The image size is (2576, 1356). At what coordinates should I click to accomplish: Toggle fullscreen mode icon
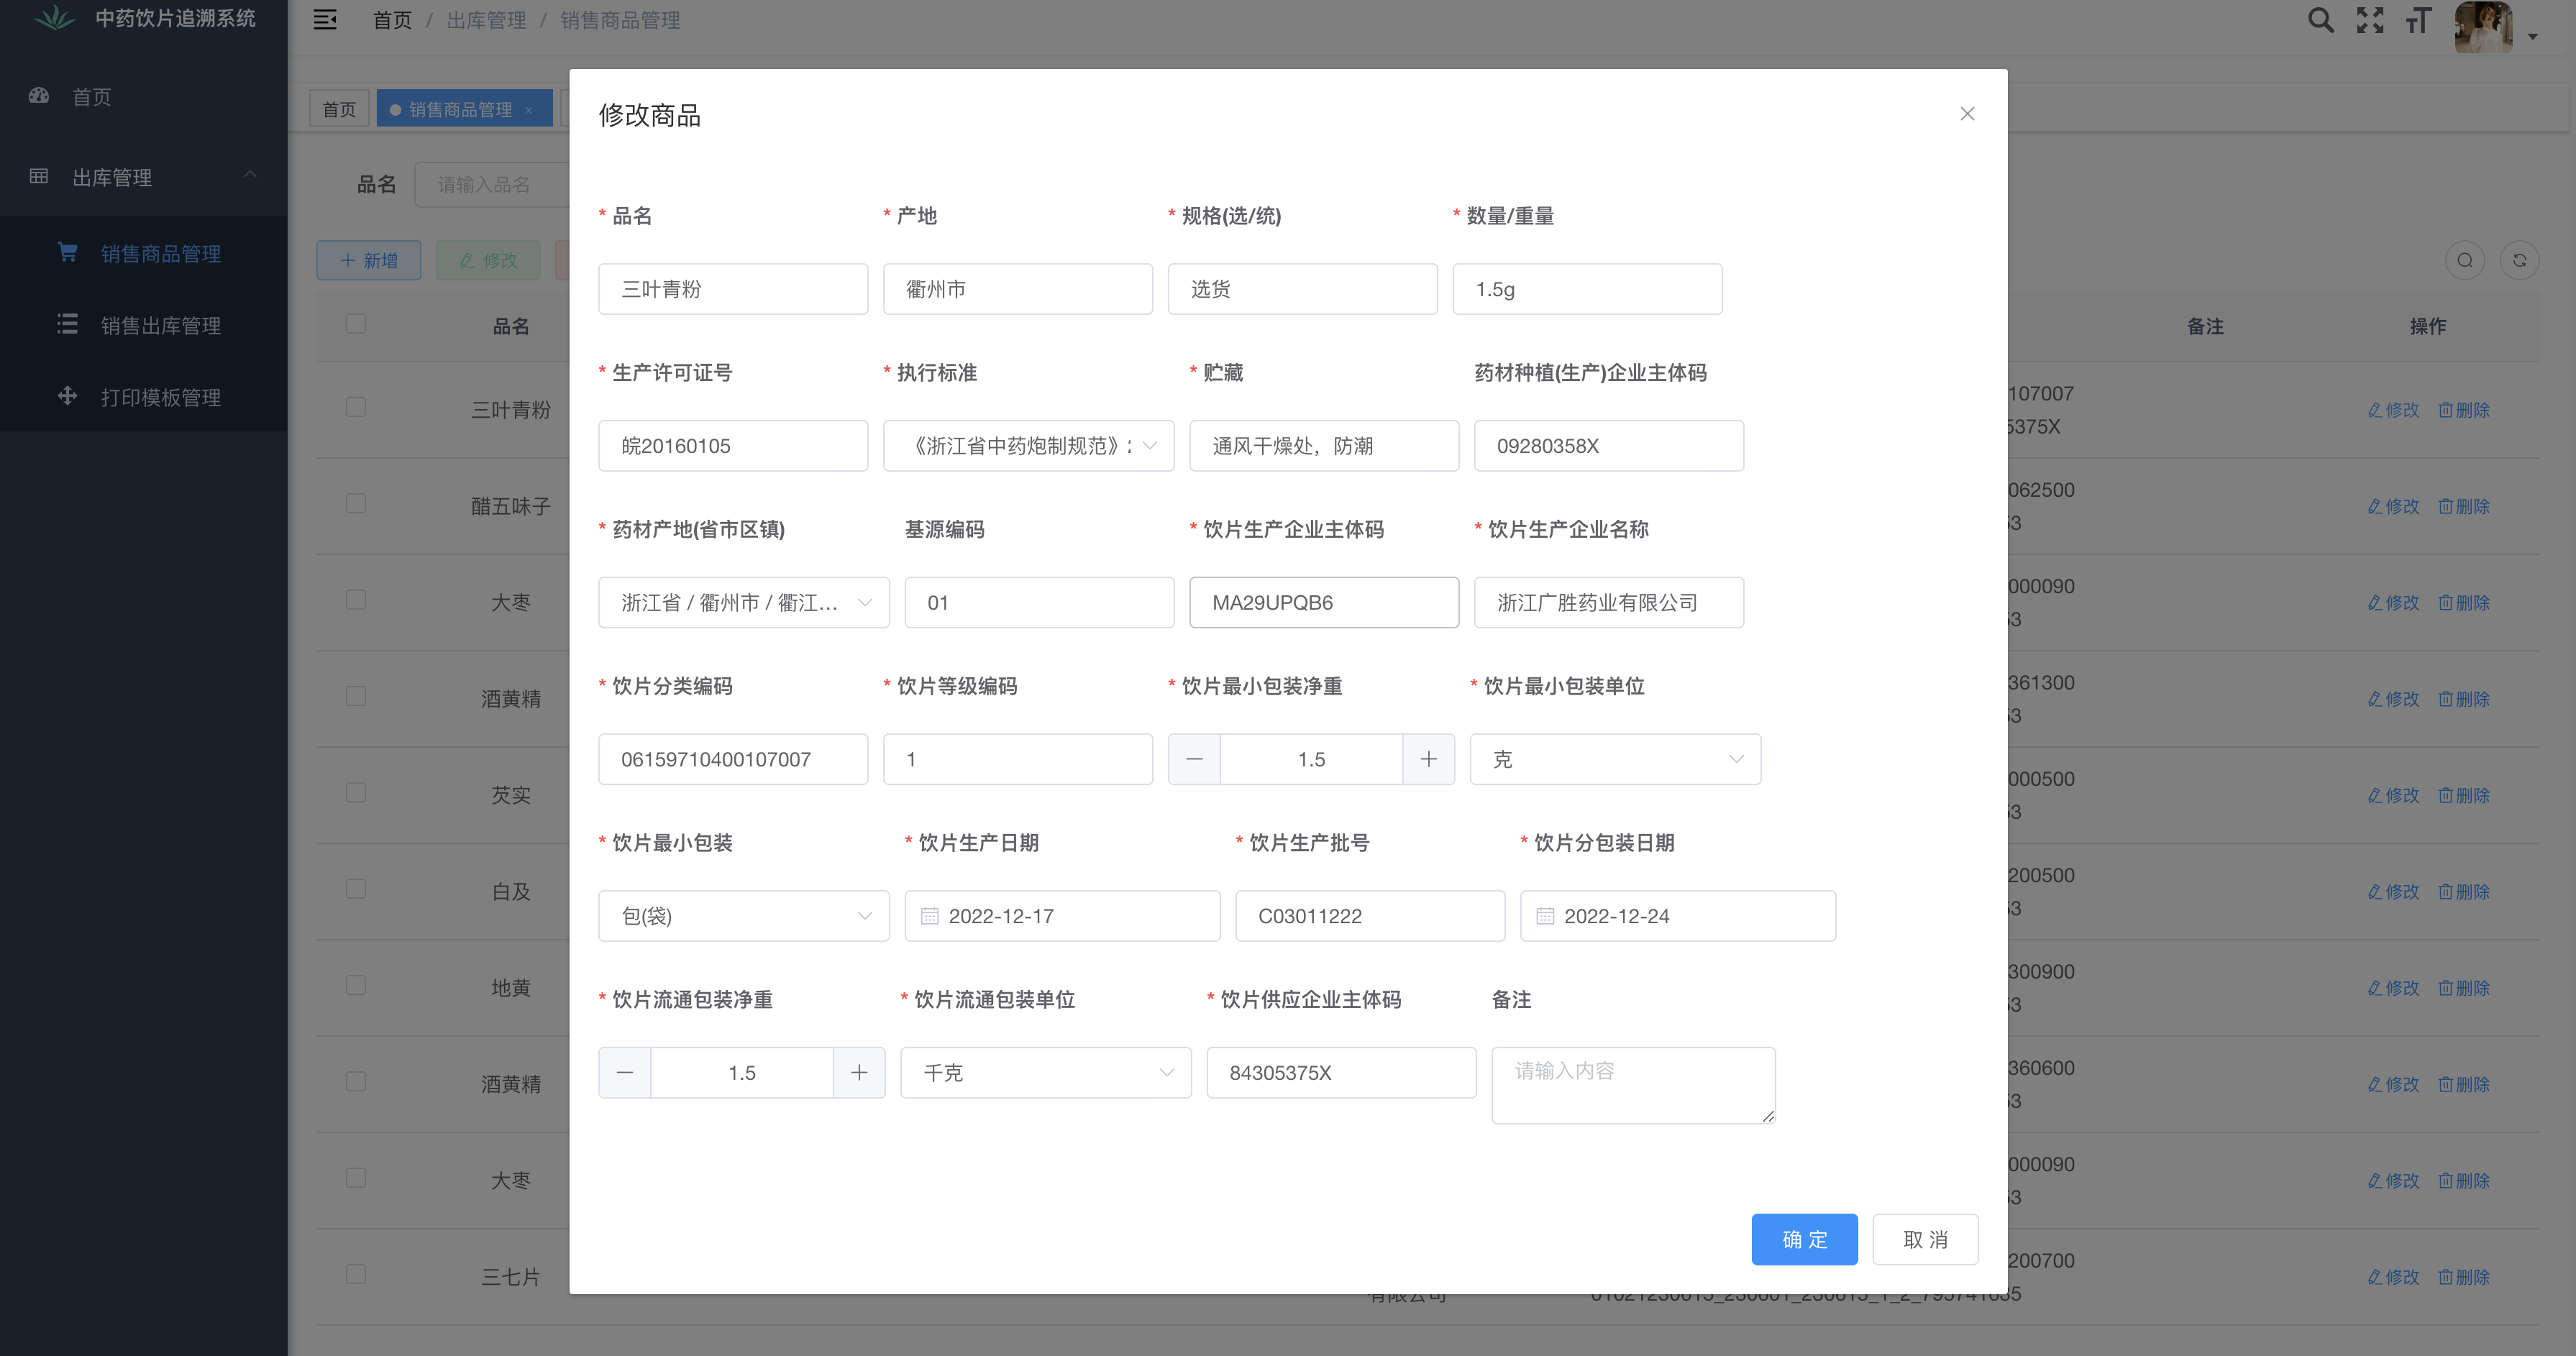pos(2370,20)
